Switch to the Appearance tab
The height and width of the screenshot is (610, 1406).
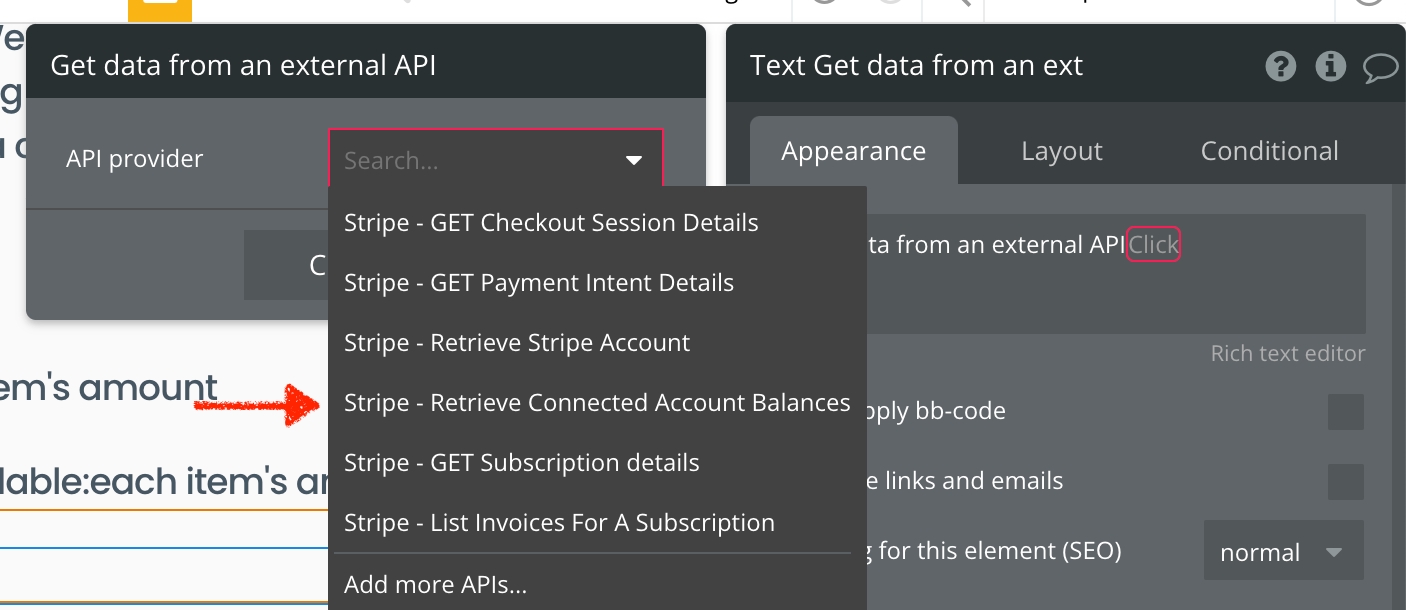(x=853, y=151)
